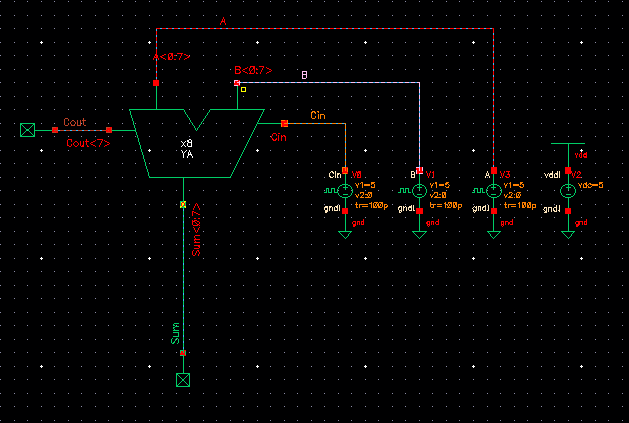629x423 pixels.
Task: Select the tr=100p parameter of V1
Action: pos(446,205)
